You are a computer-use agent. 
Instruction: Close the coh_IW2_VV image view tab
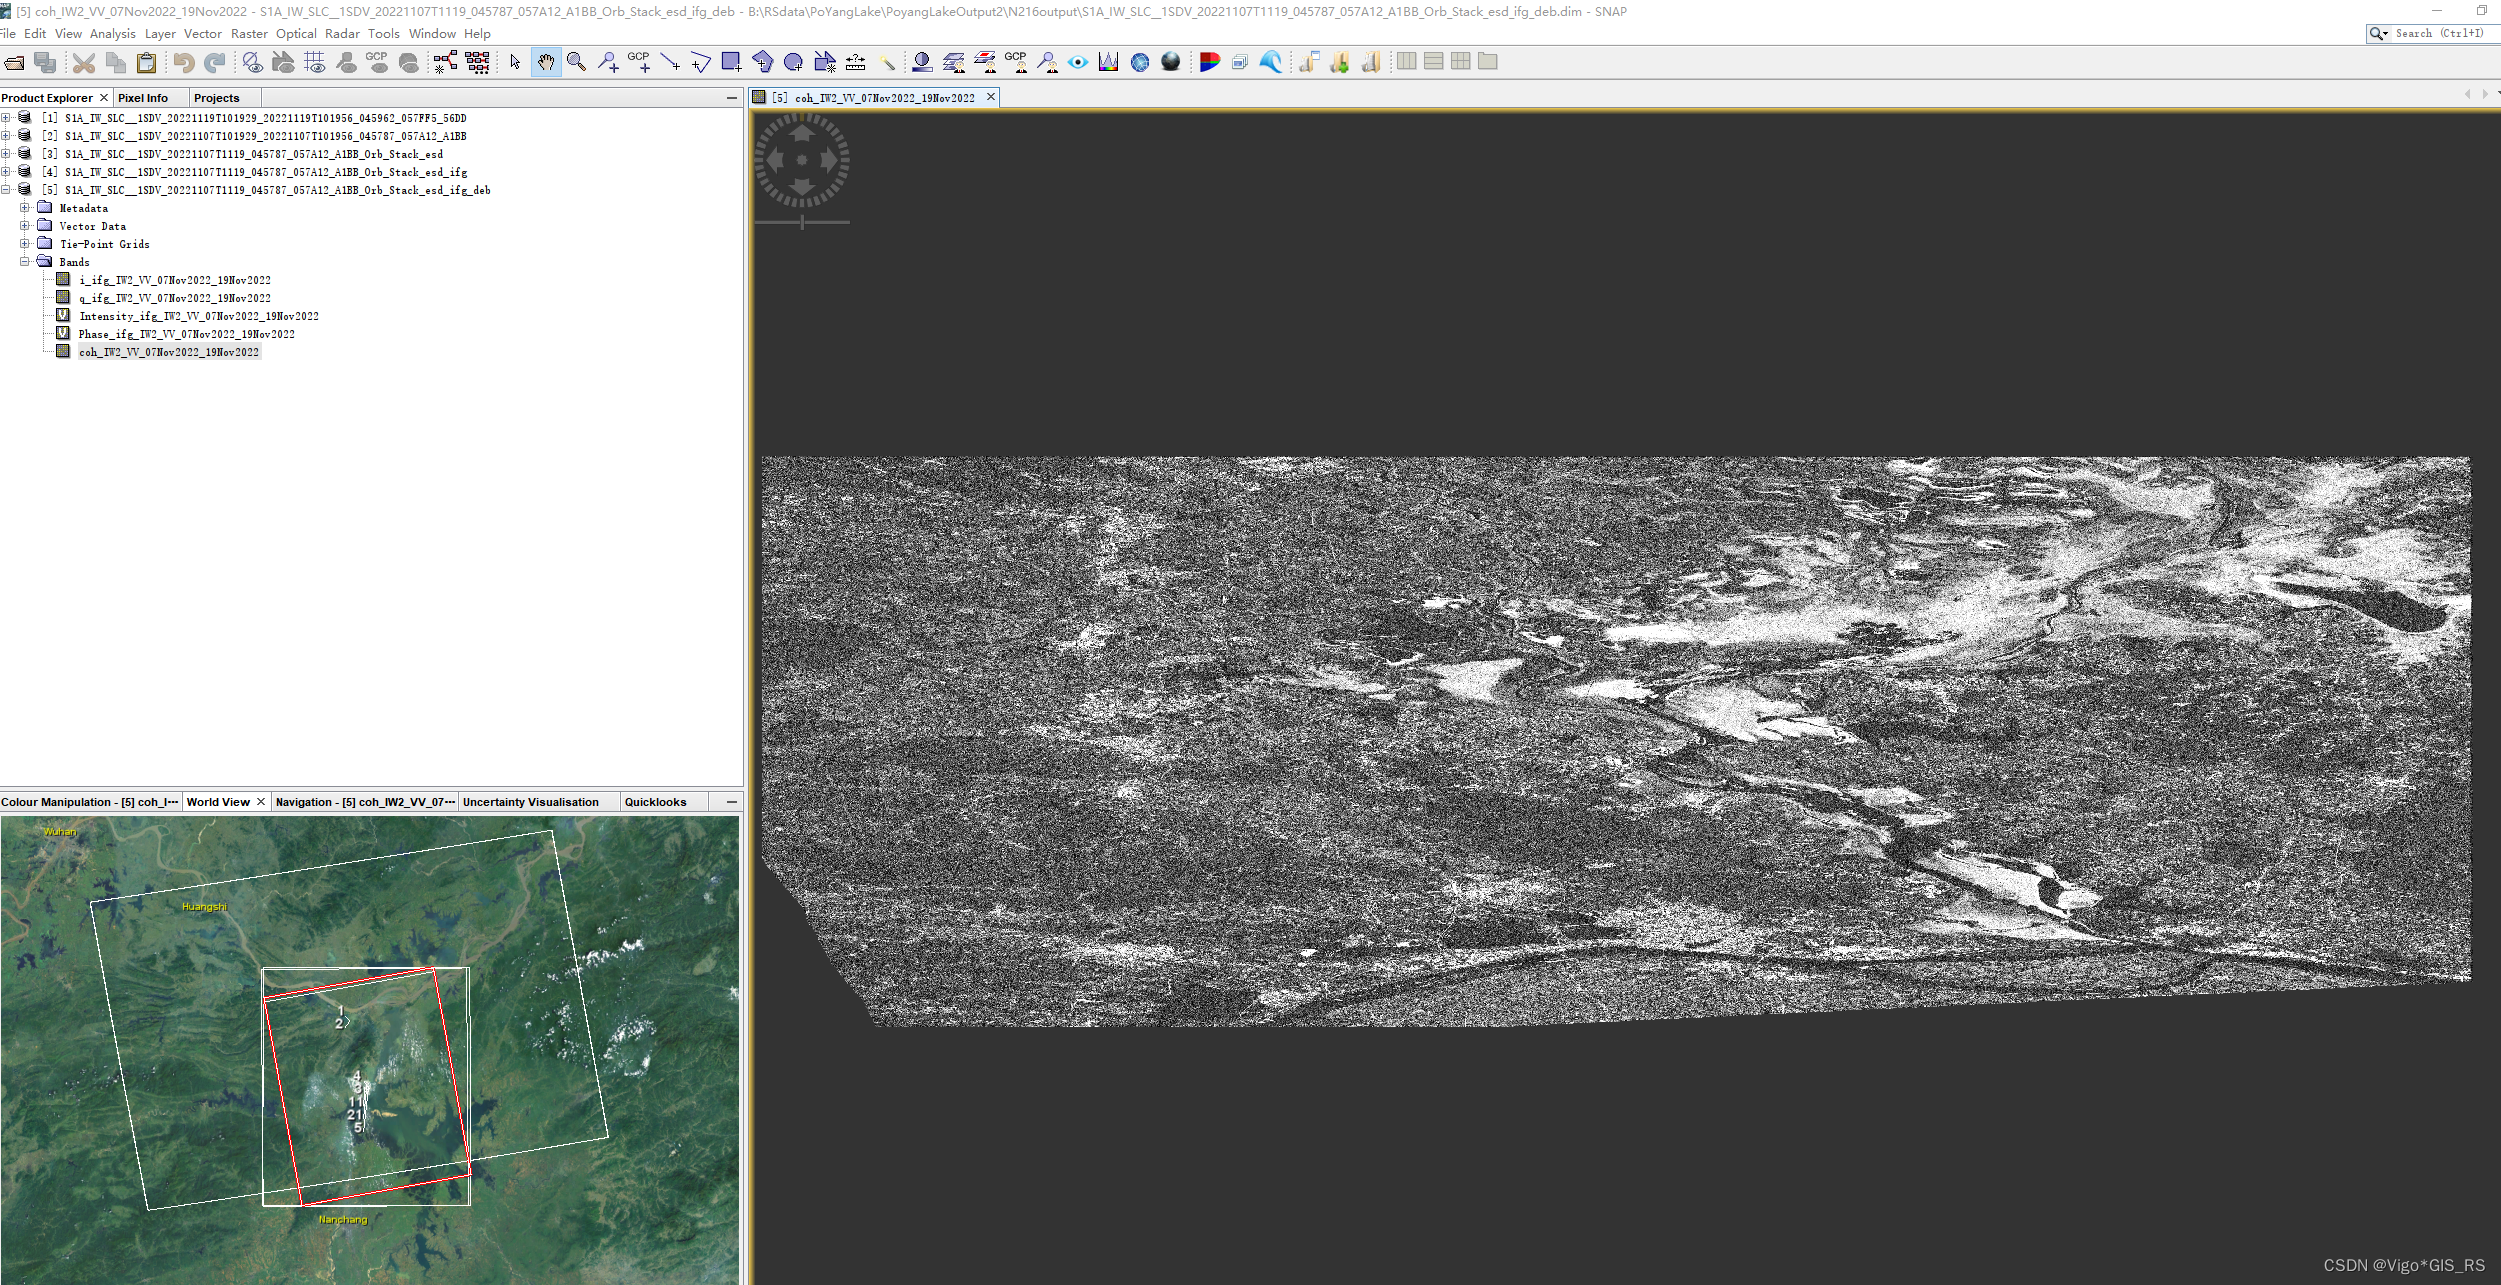[991, 97]
